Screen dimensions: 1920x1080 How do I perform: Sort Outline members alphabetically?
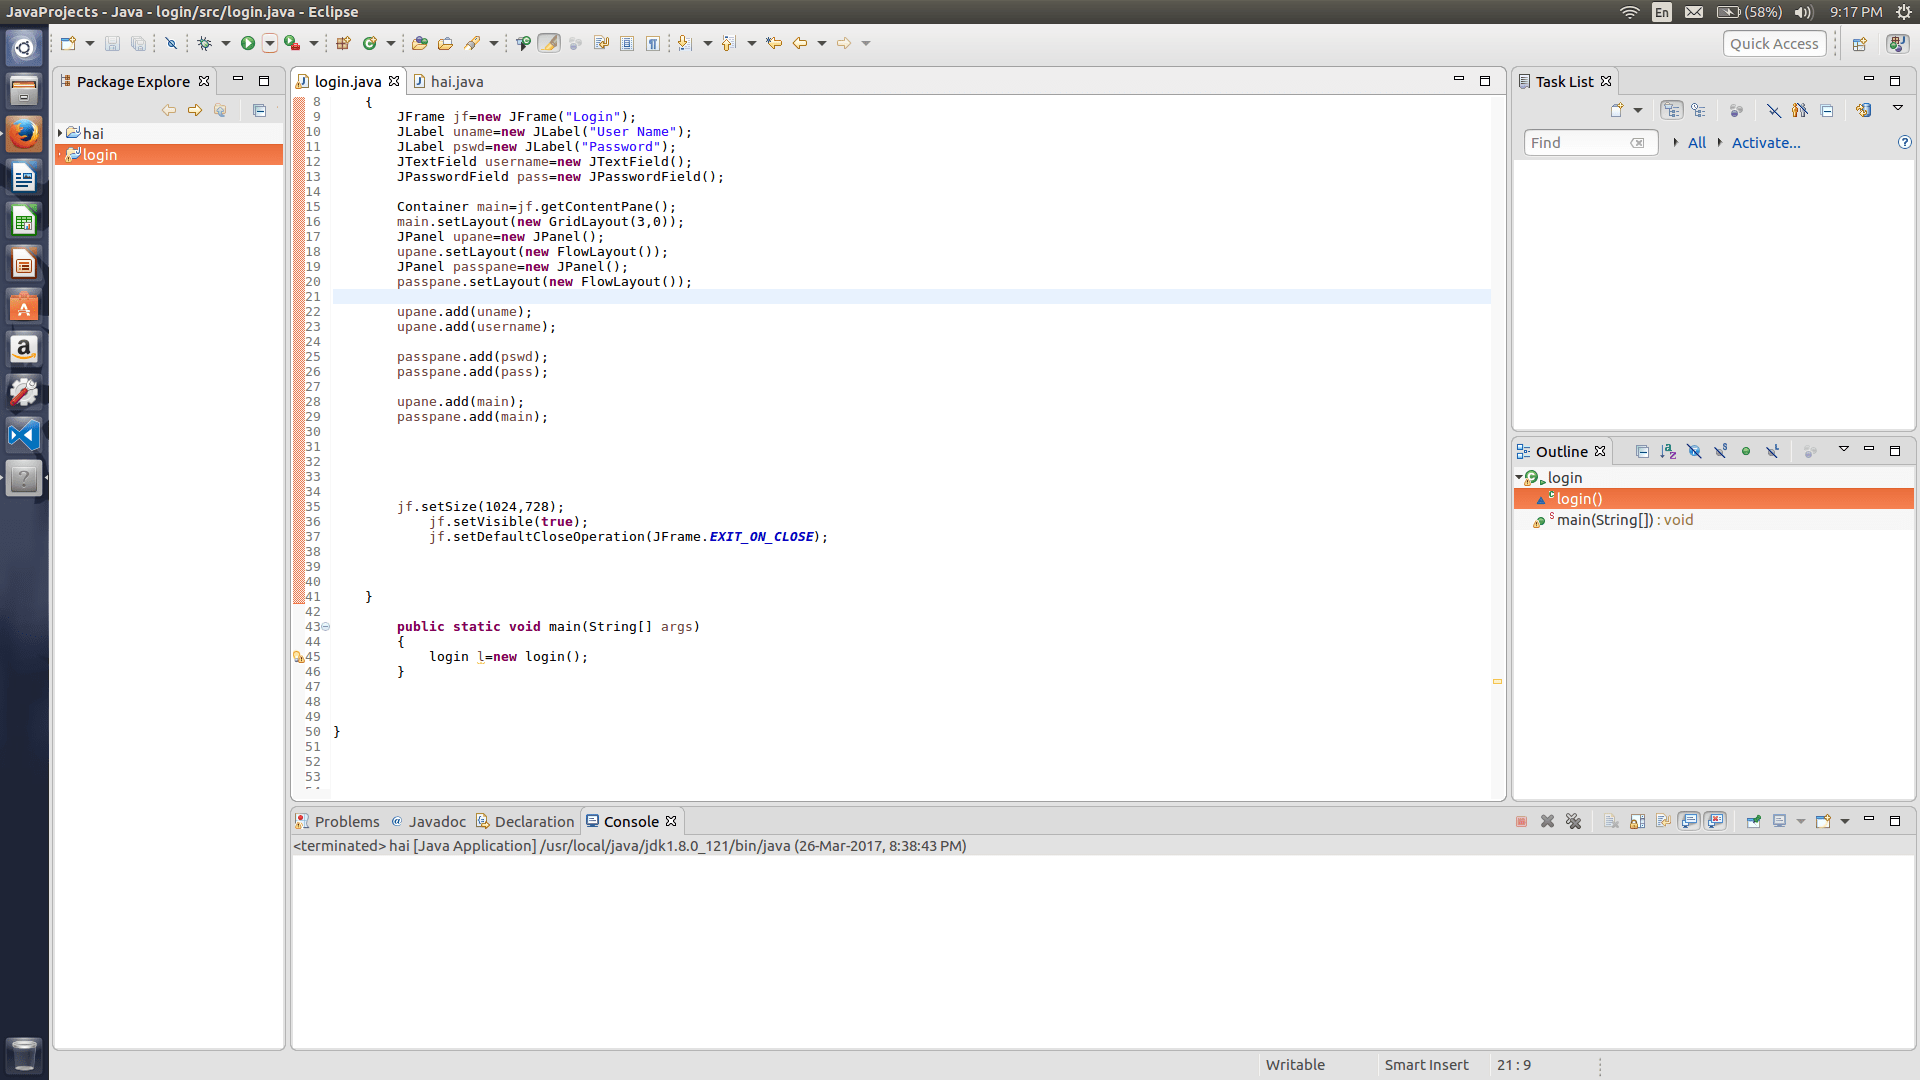pos(1668,452)
